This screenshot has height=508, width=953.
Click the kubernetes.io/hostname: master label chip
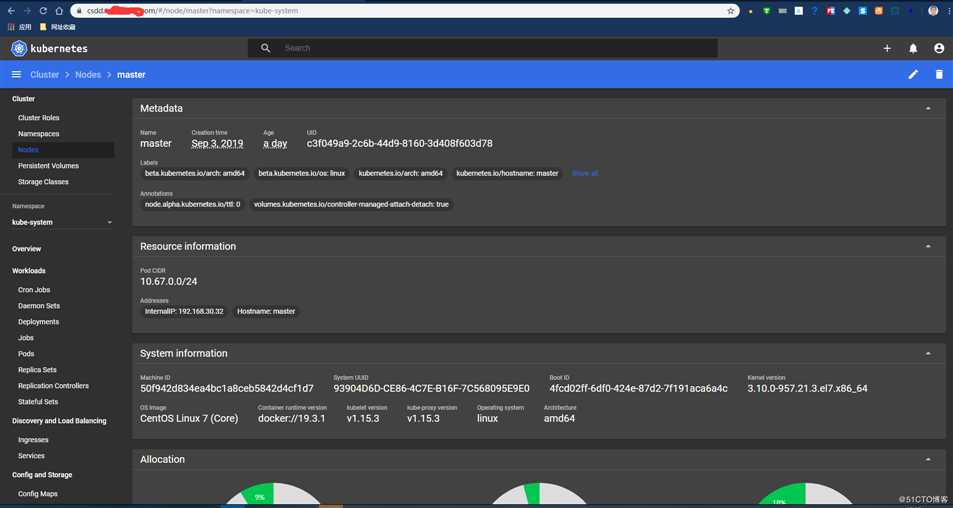point(507,173)
